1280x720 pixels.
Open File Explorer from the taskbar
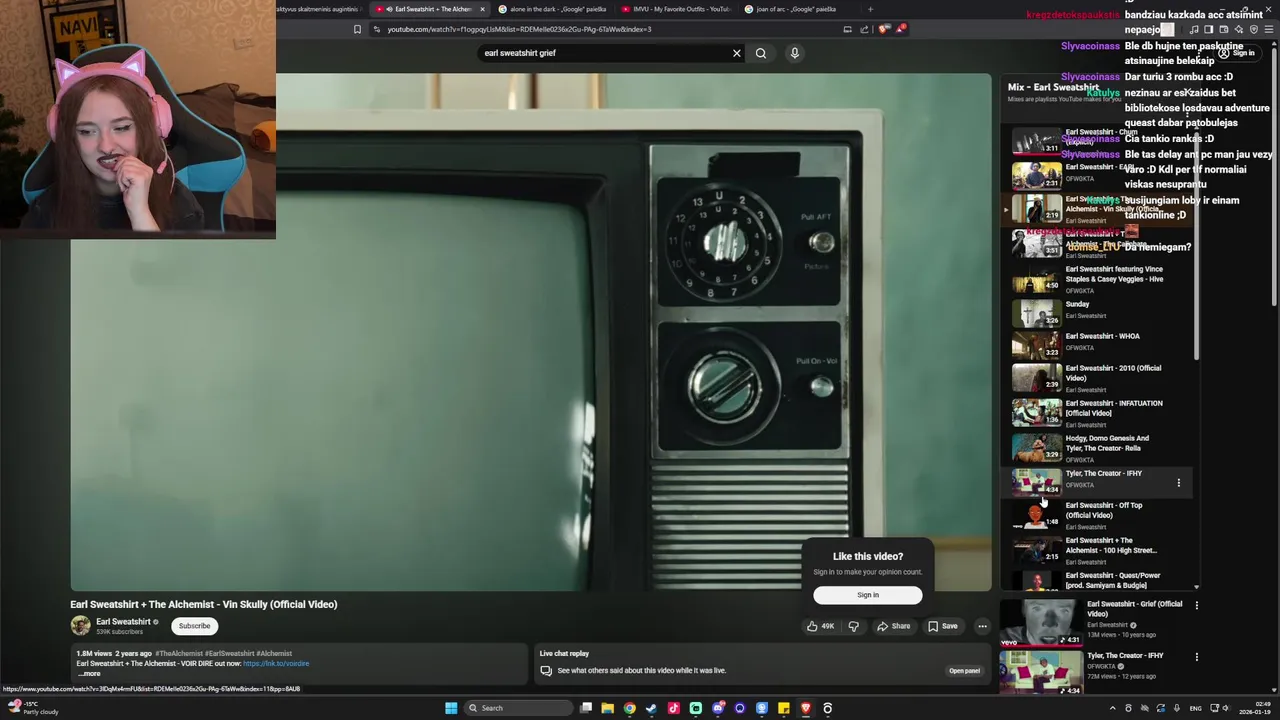pos(607,708)
